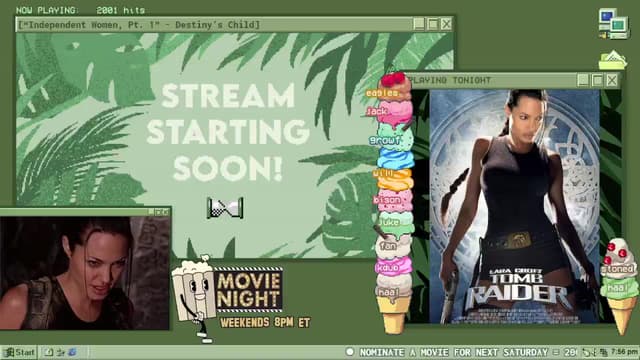The width and height of the screenshot is (640, 360).
Task: Close the small video clip window
Action: pos(166,212)
